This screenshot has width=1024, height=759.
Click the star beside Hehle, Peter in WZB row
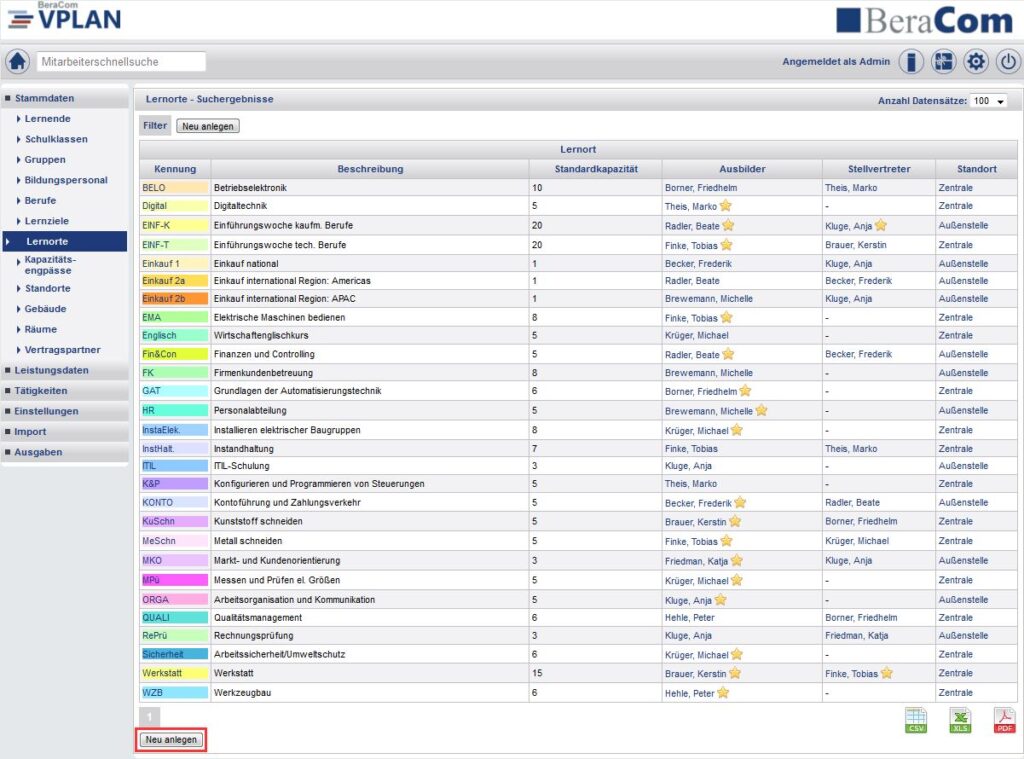723,692
